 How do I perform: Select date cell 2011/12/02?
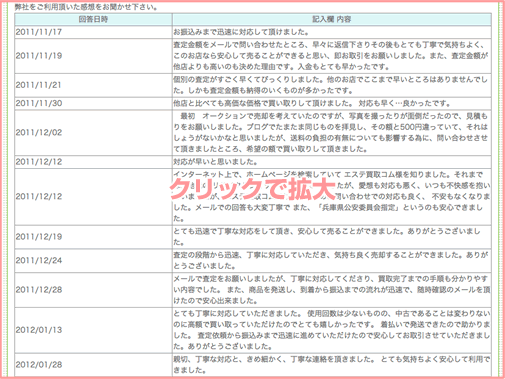[93, 132]
